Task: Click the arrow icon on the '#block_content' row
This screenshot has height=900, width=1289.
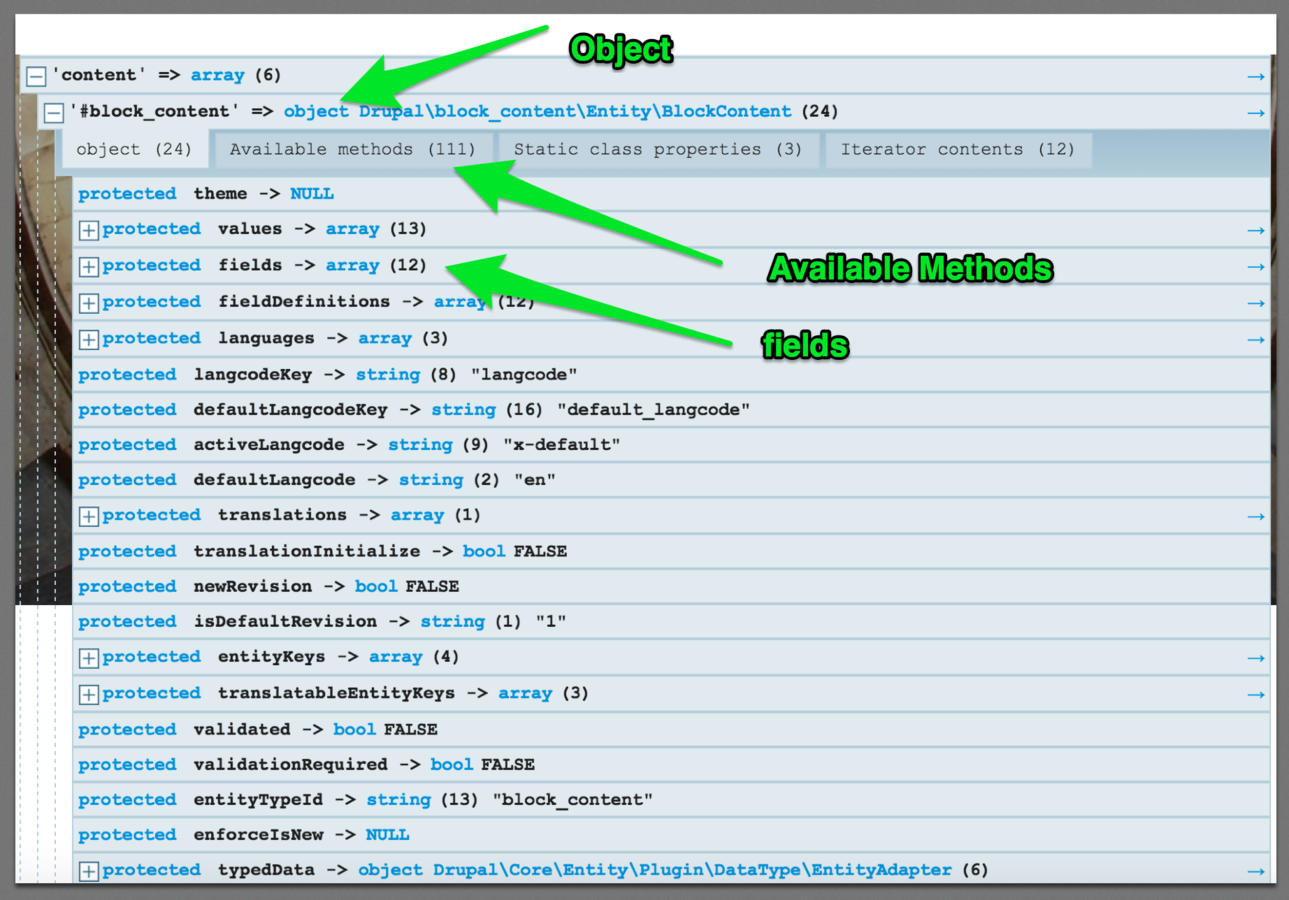Action: coord(1256,113)
